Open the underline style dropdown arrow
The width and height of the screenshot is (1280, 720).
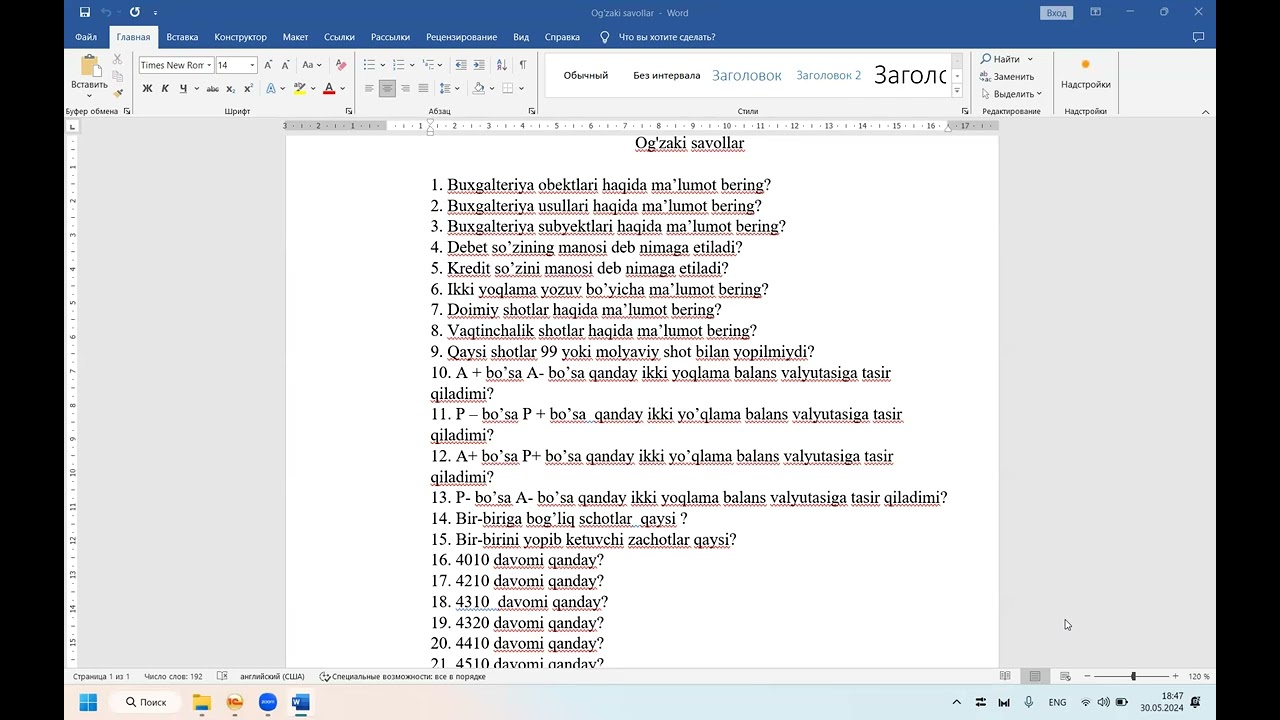tap(195, 89)
